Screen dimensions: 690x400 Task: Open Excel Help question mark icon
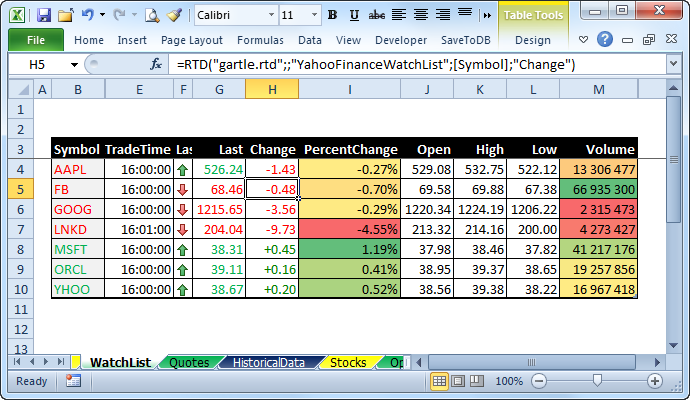605,40
